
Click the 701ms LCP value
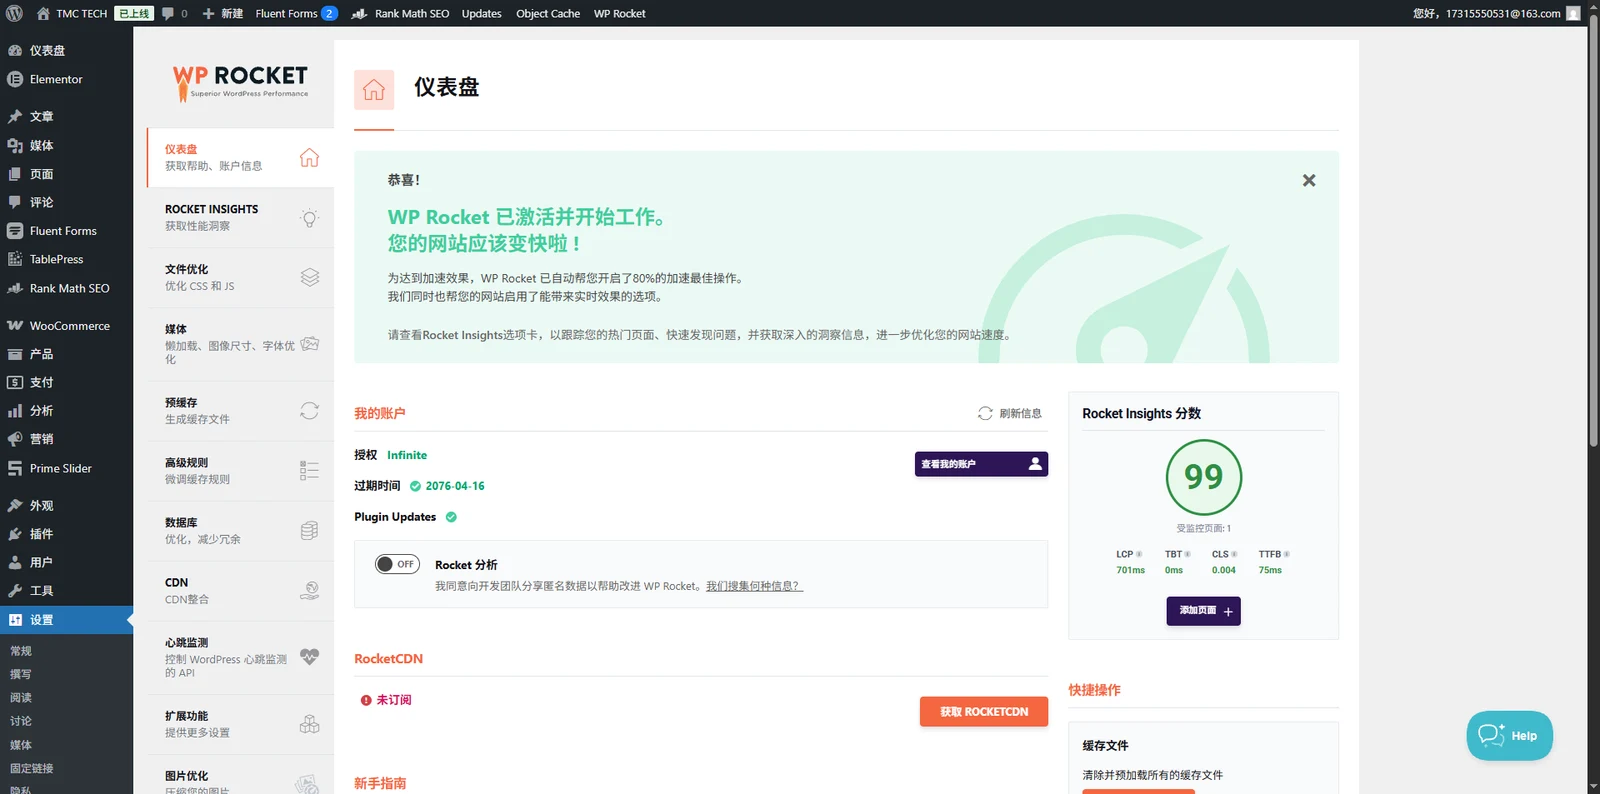[x=1131, y=570]
